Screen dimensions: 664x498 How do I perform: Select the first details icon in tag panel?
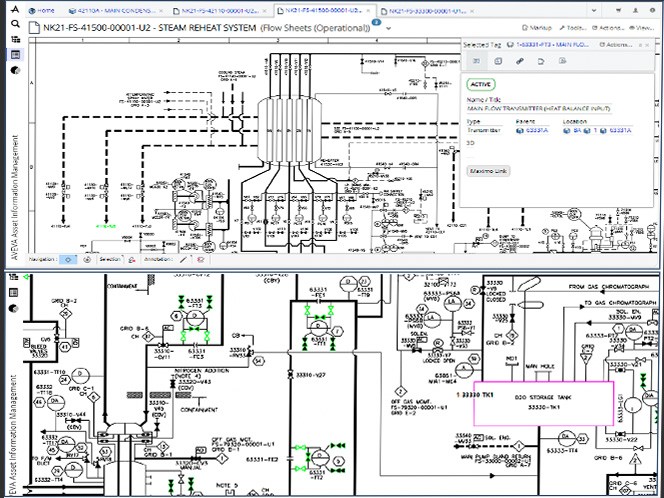click(476, 62)
